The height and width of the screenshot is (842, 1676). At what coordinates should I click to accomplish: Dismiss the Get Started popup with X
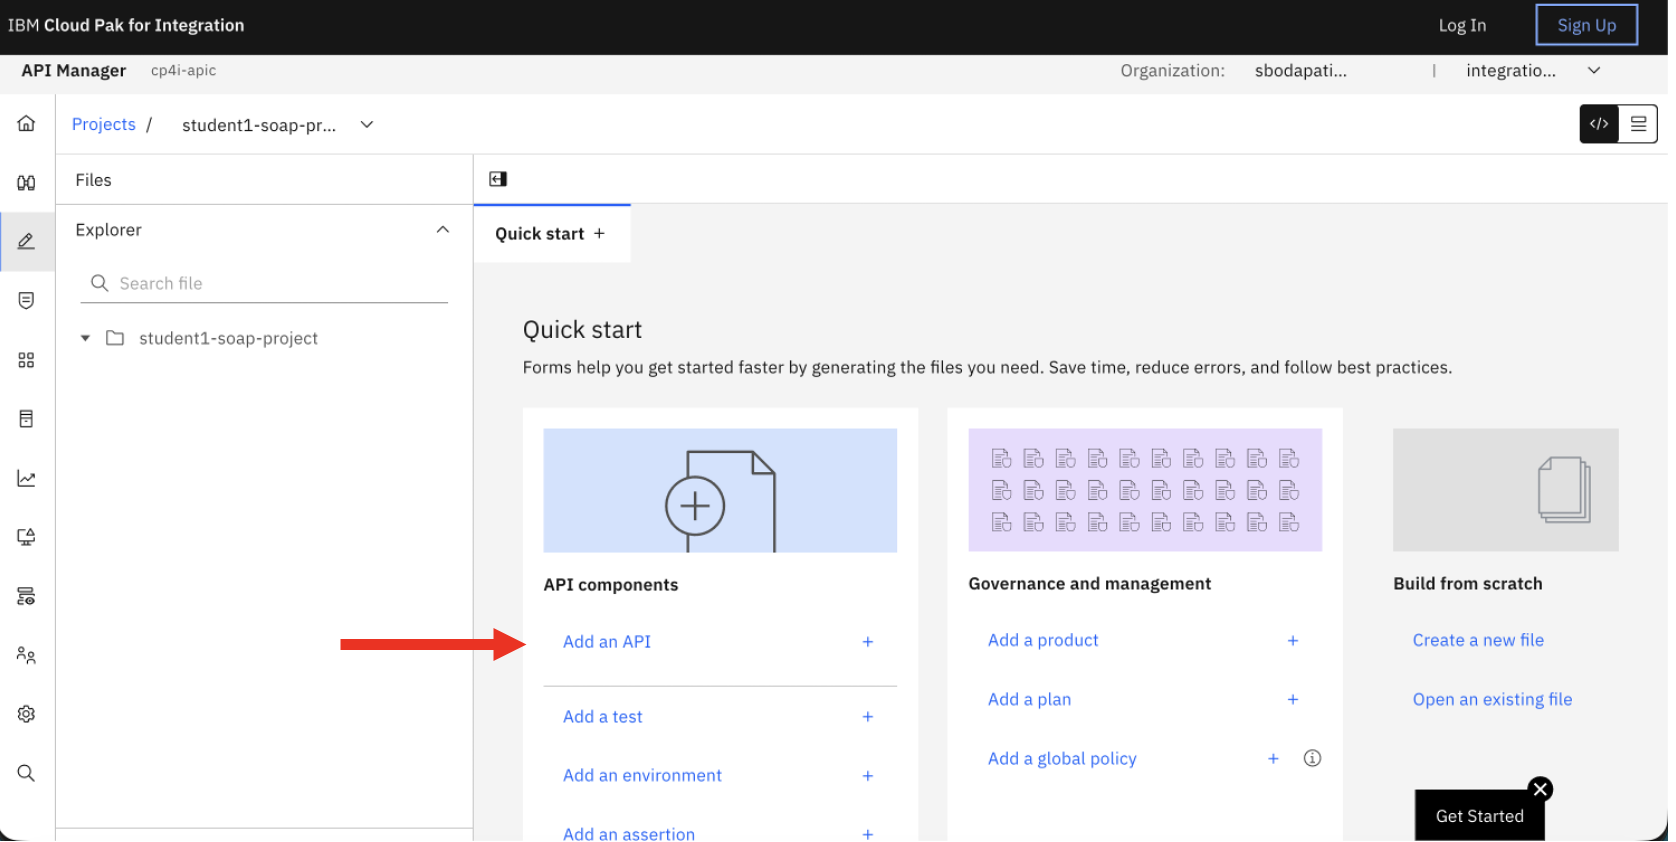point(1541,790)
